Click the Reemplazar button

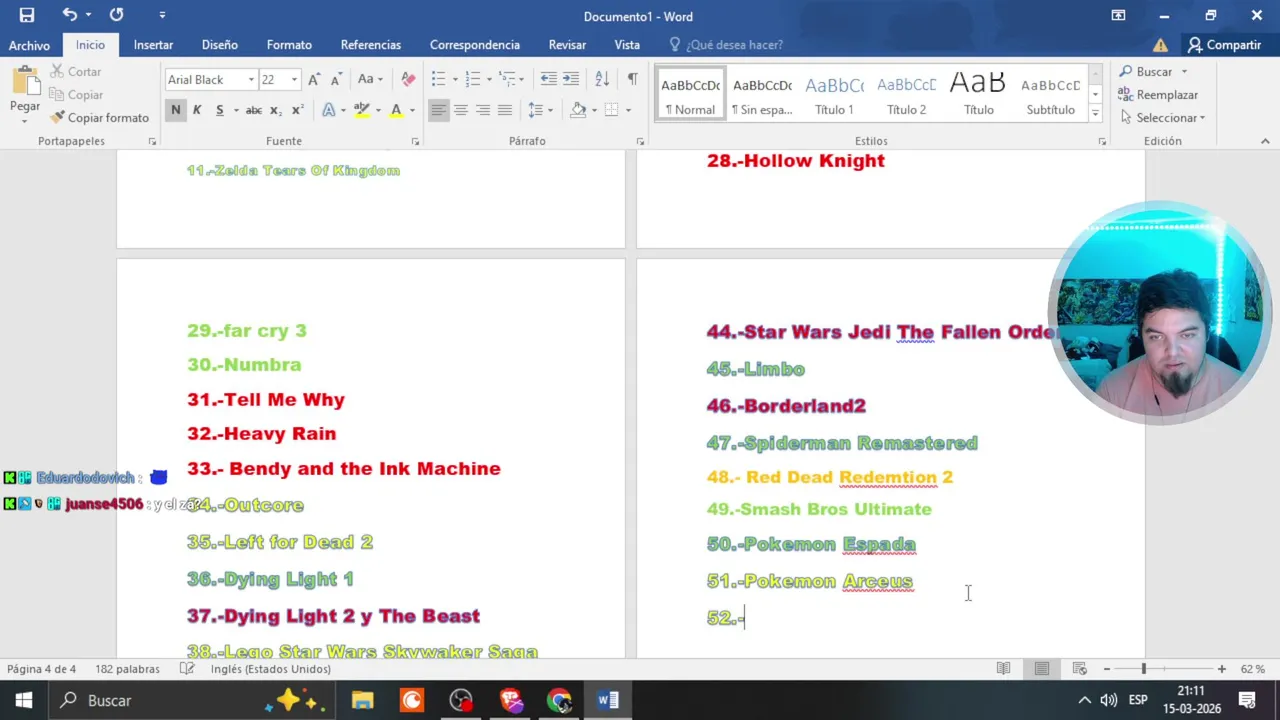1158,95
